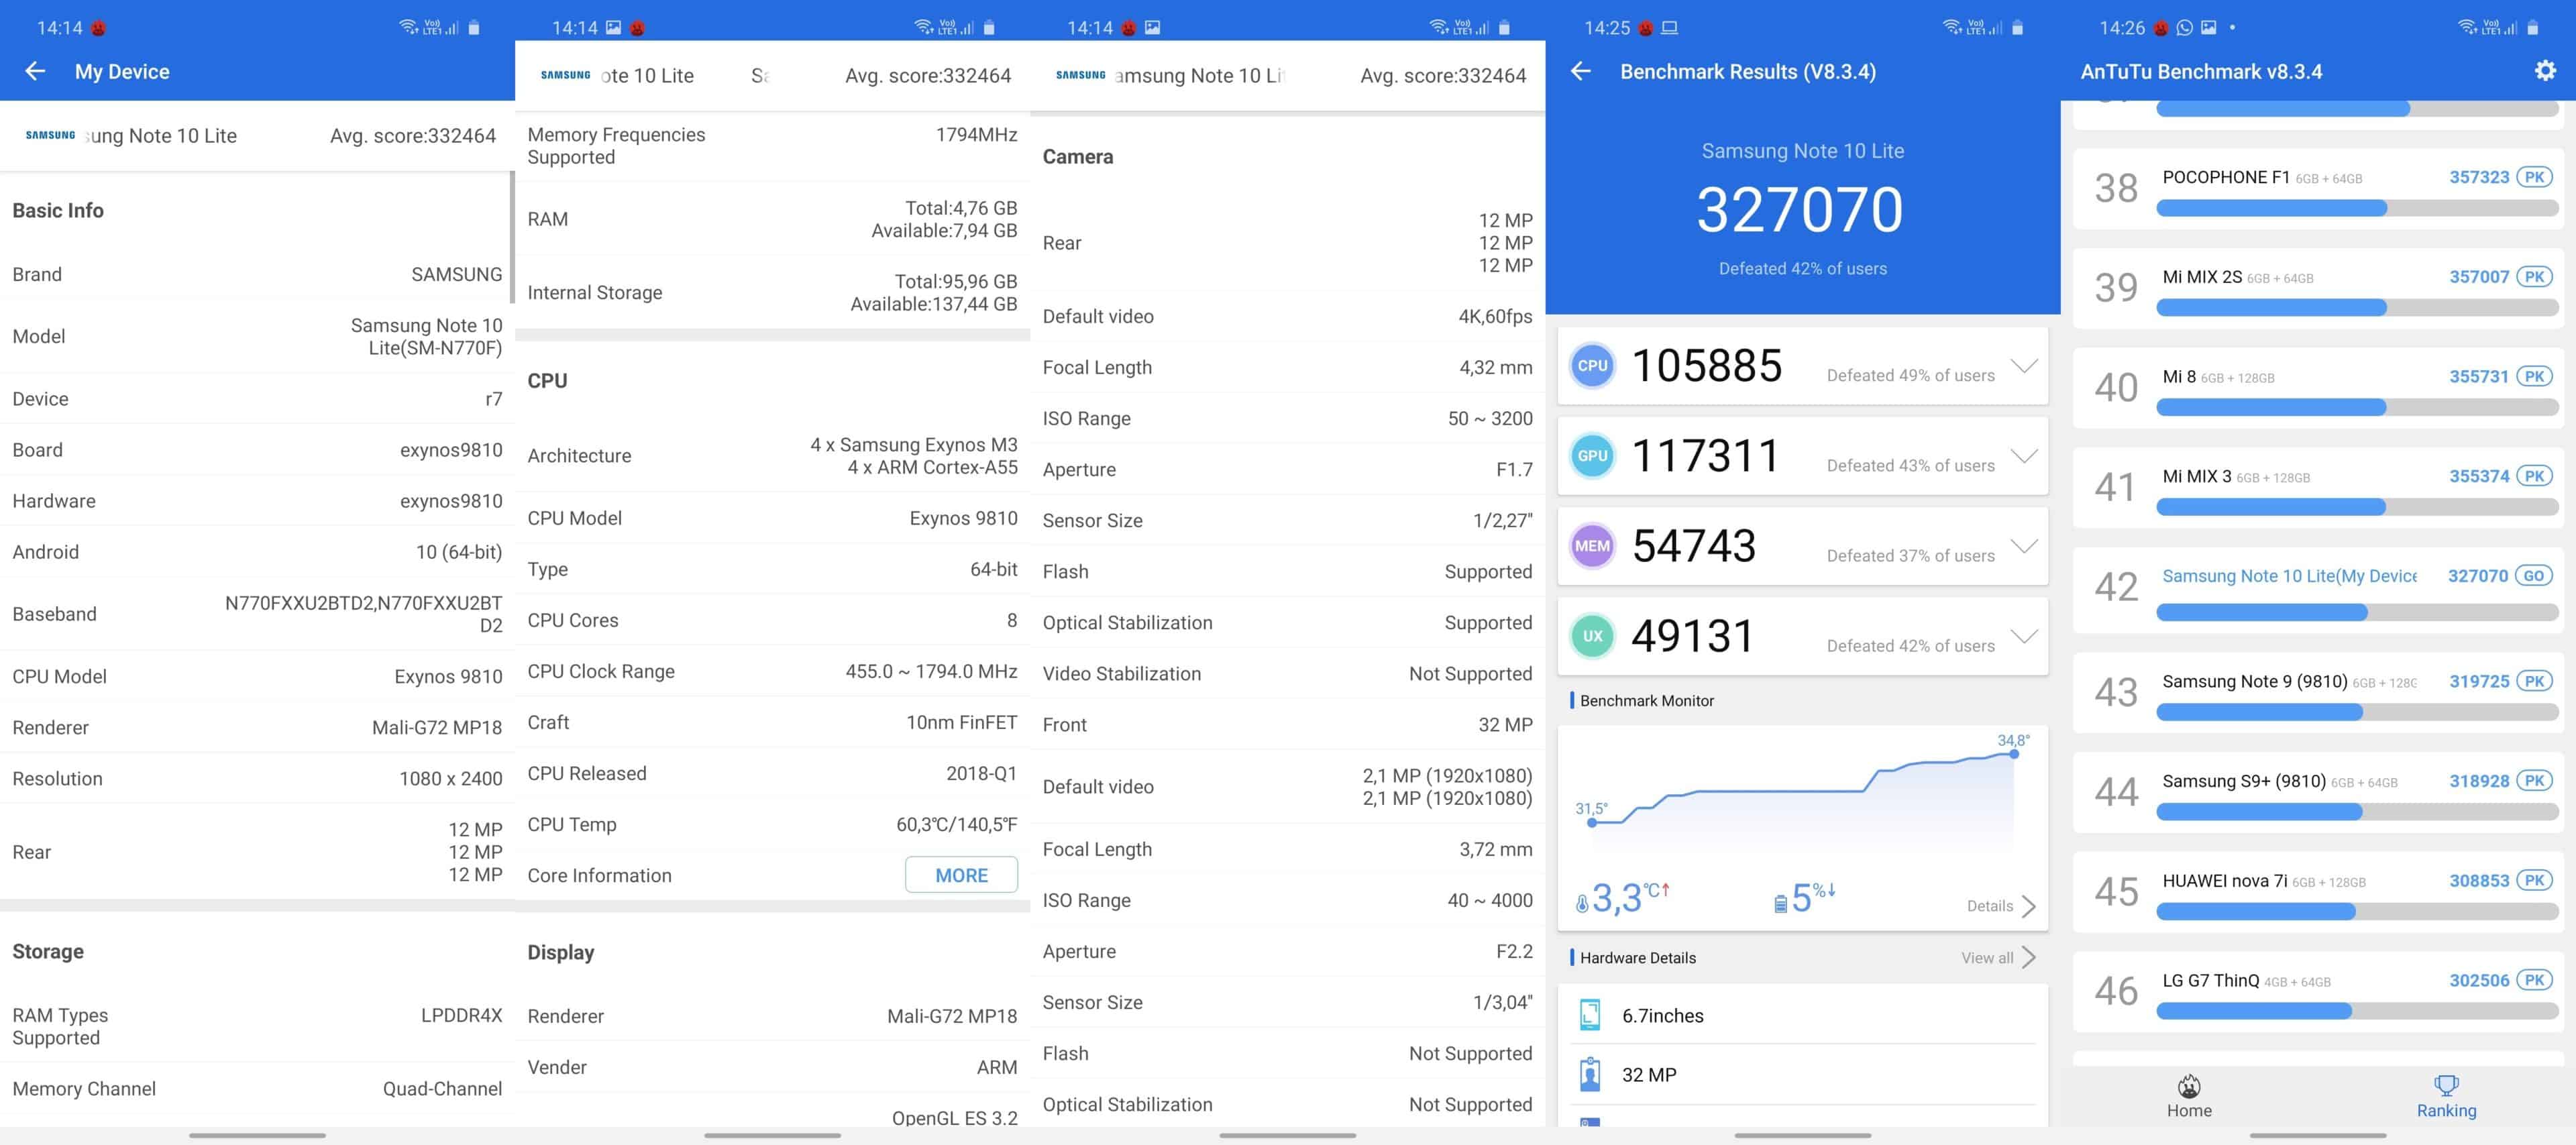Image resolution: width=2576 pixels, height=1145 pixels.
Task: Tap back arrow beside My Device
Action: click(35, 71)
